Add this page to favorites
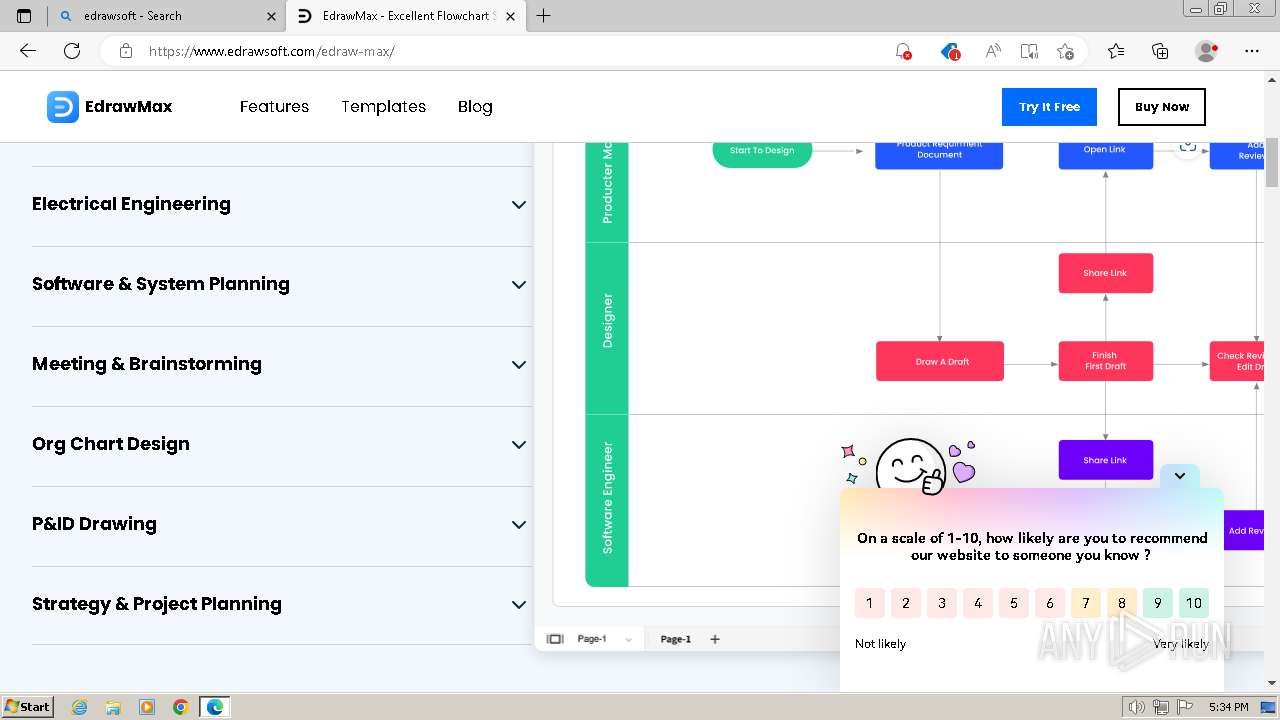The height and width of the screenshot is (720, 1280). coord(1066,51)
